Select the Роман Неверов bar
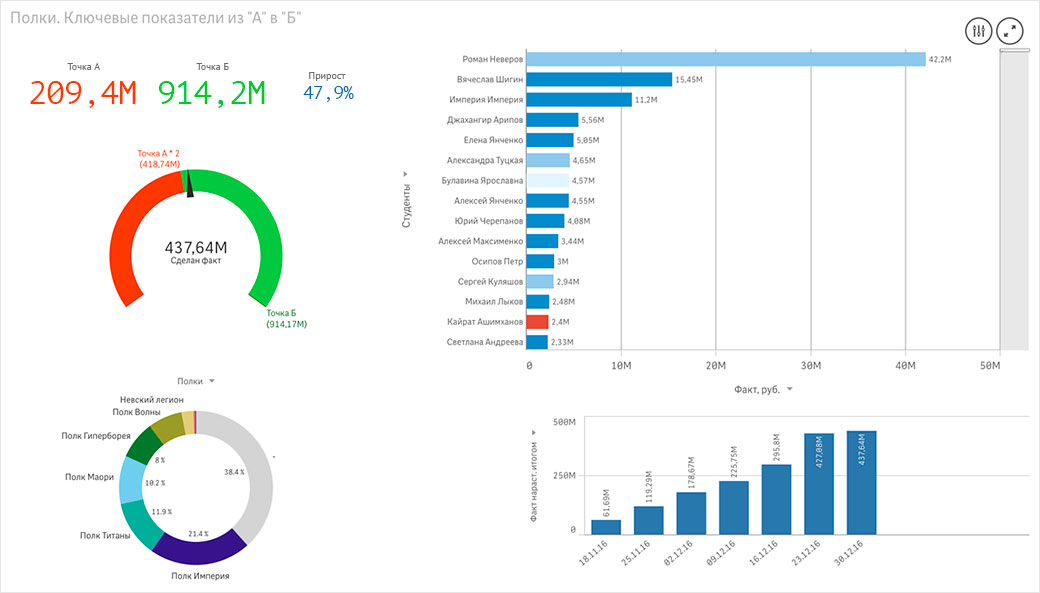 (724, 59)
